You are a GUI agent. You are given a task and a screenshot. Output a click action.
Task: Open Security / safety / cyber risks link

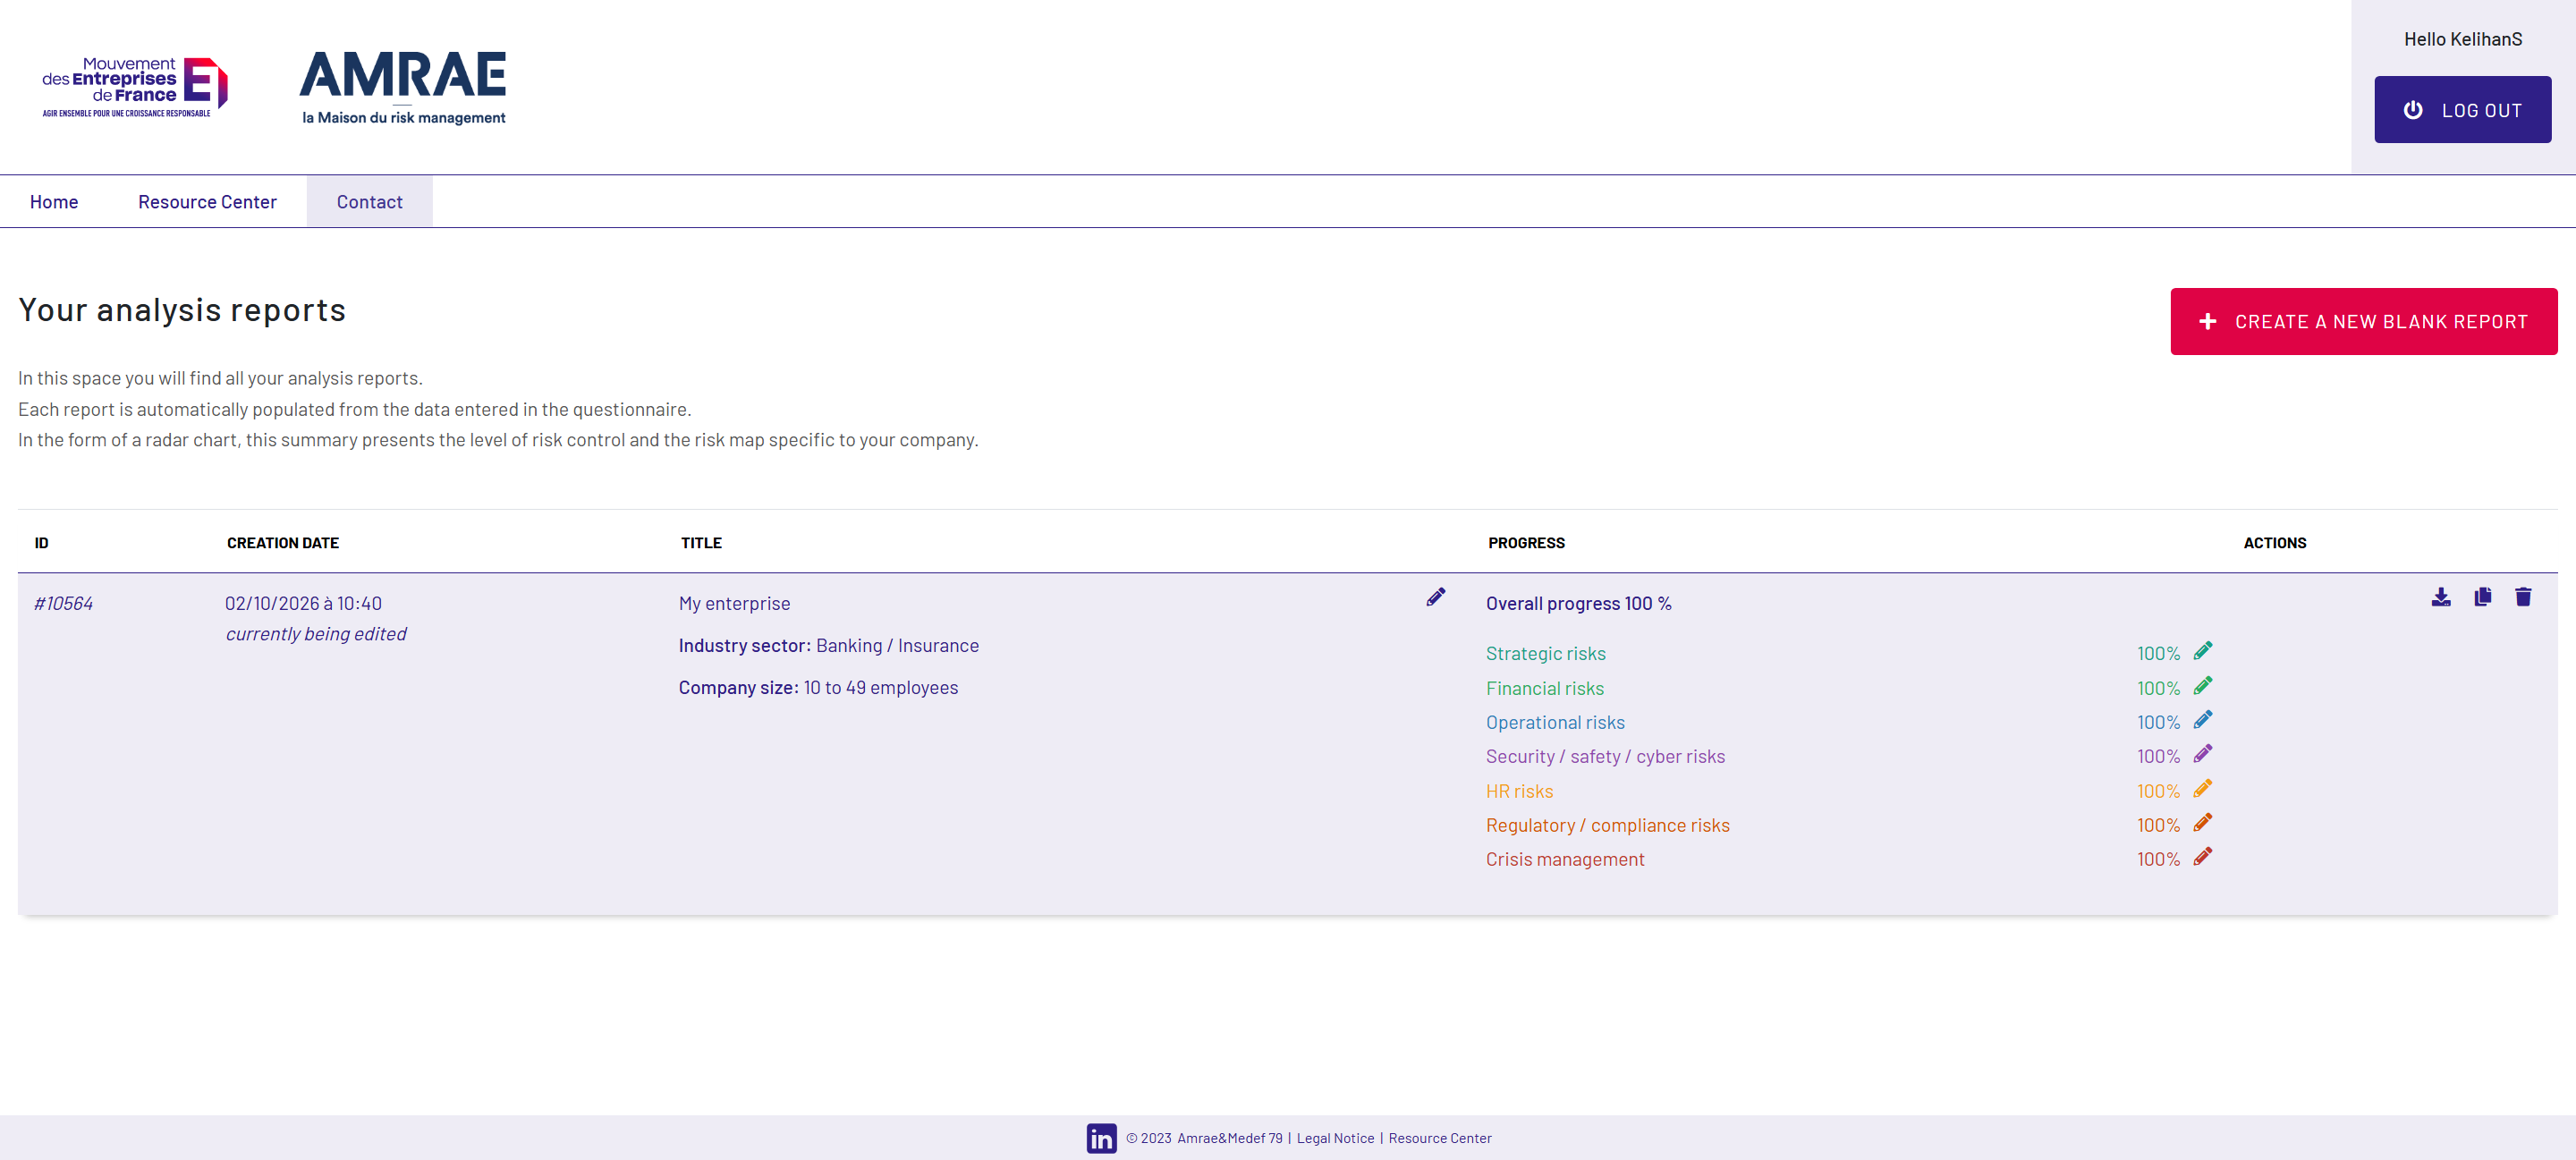[1605, 757]
